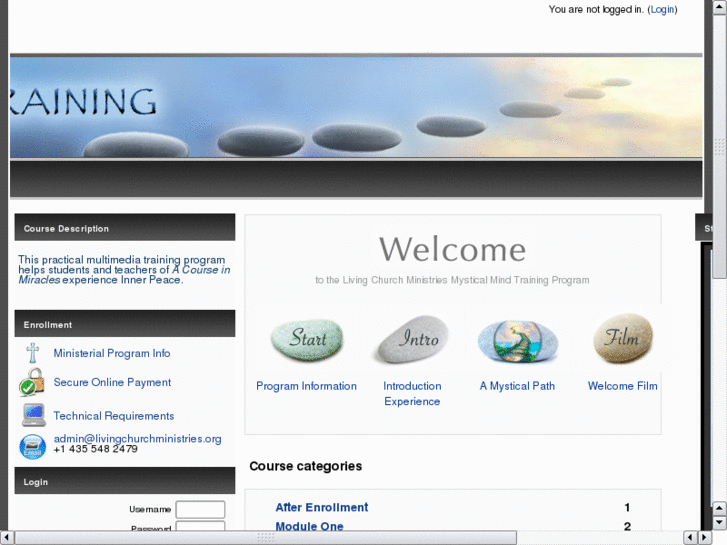Click admin@livingchurchministries.org email link

pos(137,439)
